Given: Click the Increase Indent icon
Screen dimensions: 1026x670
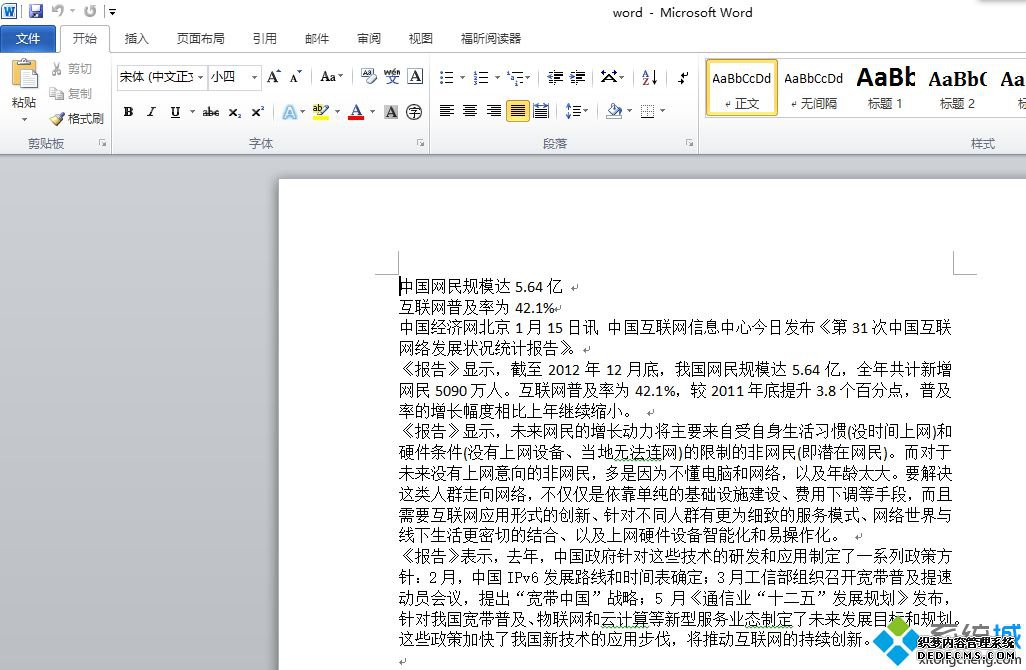Looking at the screenshot, I should pos(578,78).
